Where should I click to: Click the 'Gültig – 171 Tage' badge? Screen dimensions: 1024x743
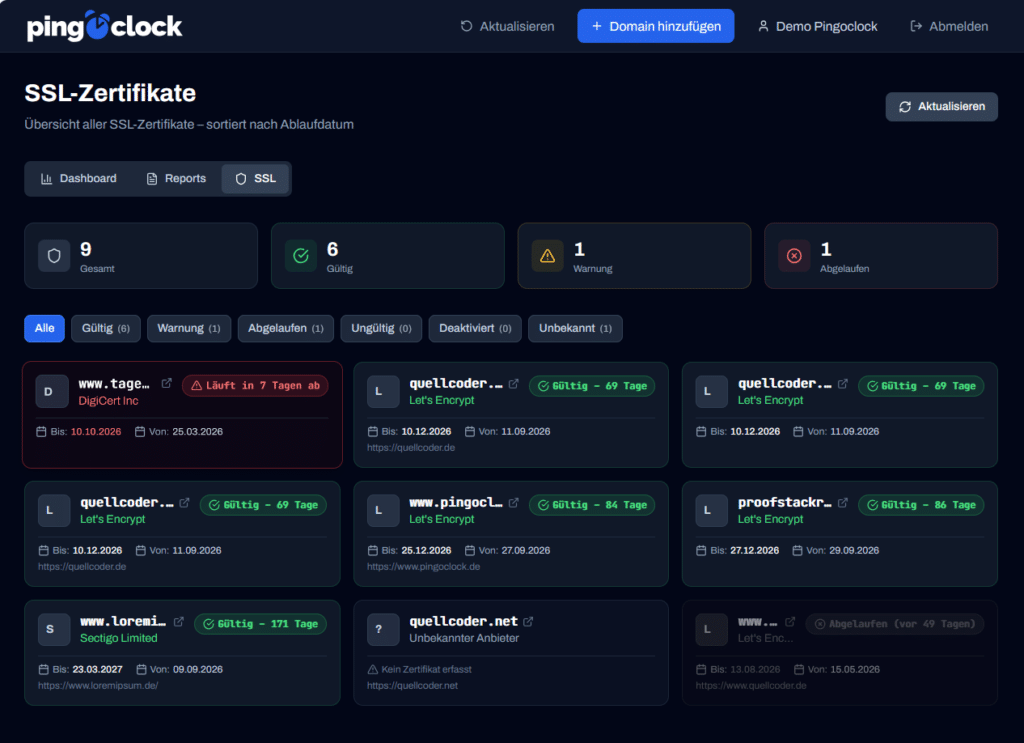click(x=261, y=624)
